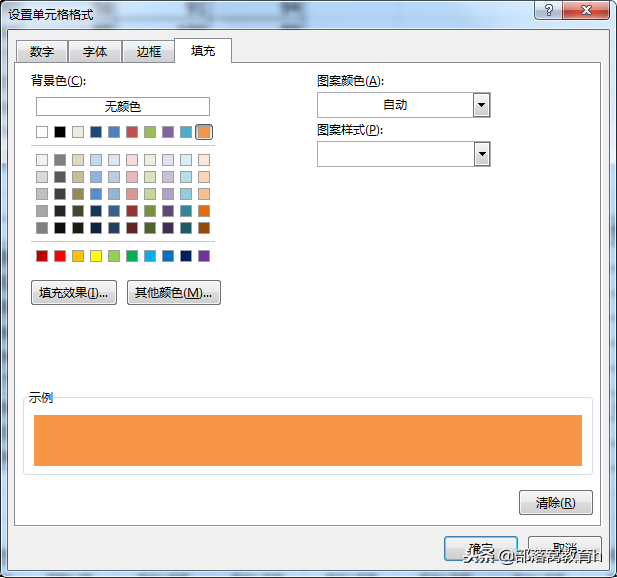Confirm with the 确定 button
This screenshot has width=617, height=578.
(480, 548)
